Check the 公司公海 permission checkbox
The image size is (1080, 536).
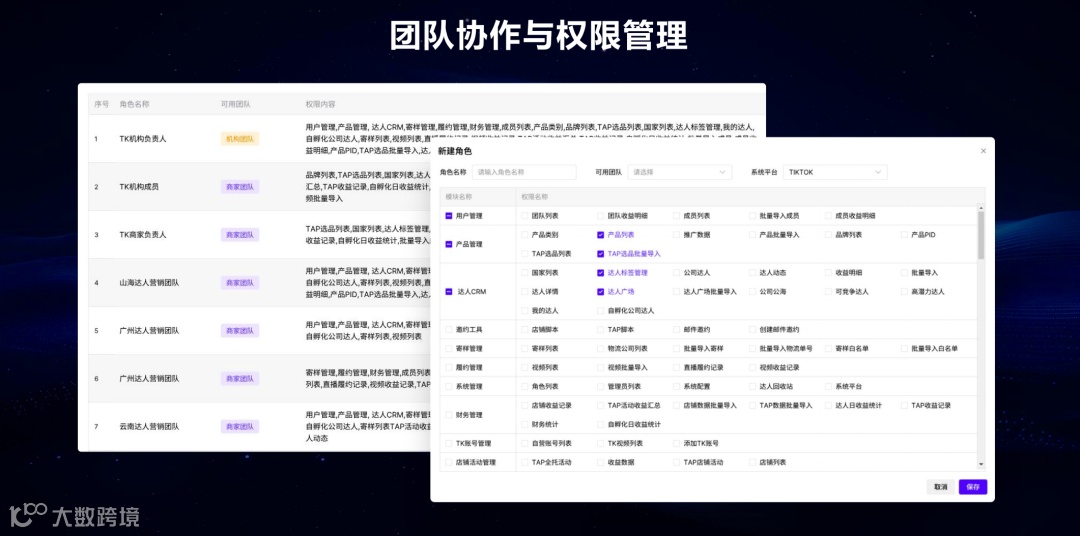click(x=752, y=291)
